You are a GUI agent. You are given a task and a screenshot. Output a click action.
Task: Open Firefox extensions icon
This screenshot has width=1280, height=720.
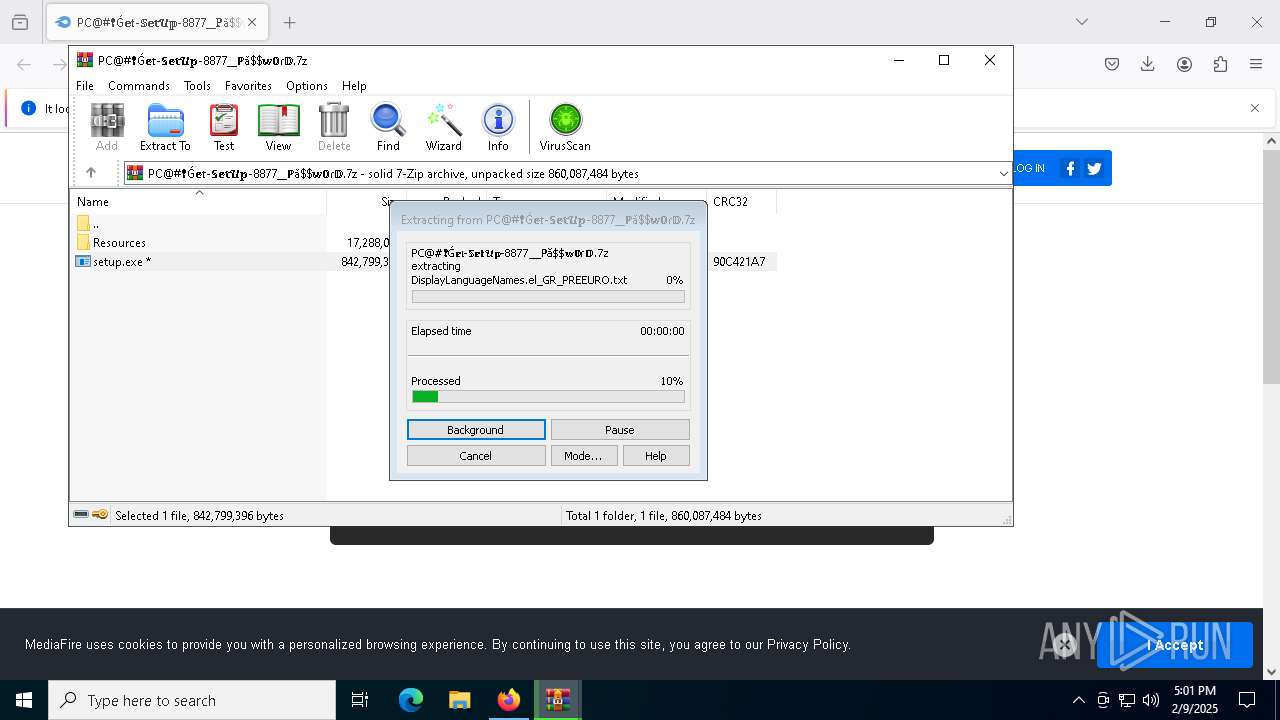pos(1220,64)
